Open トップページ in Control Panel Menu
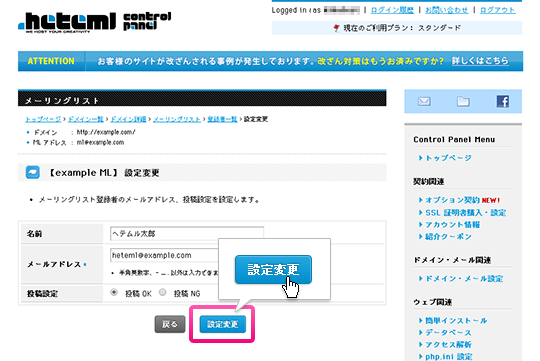540x361 pixels. [x=448, y=158]
